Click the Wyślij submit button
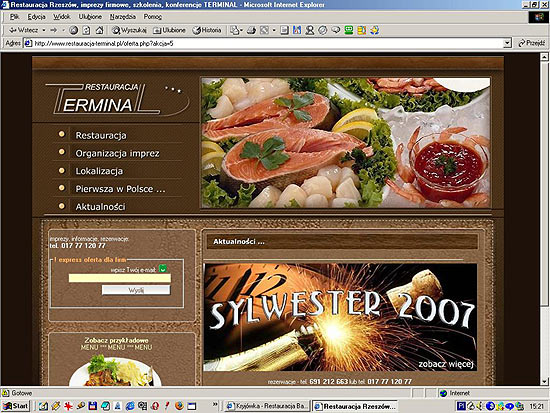550x413 pixels. 136,290
